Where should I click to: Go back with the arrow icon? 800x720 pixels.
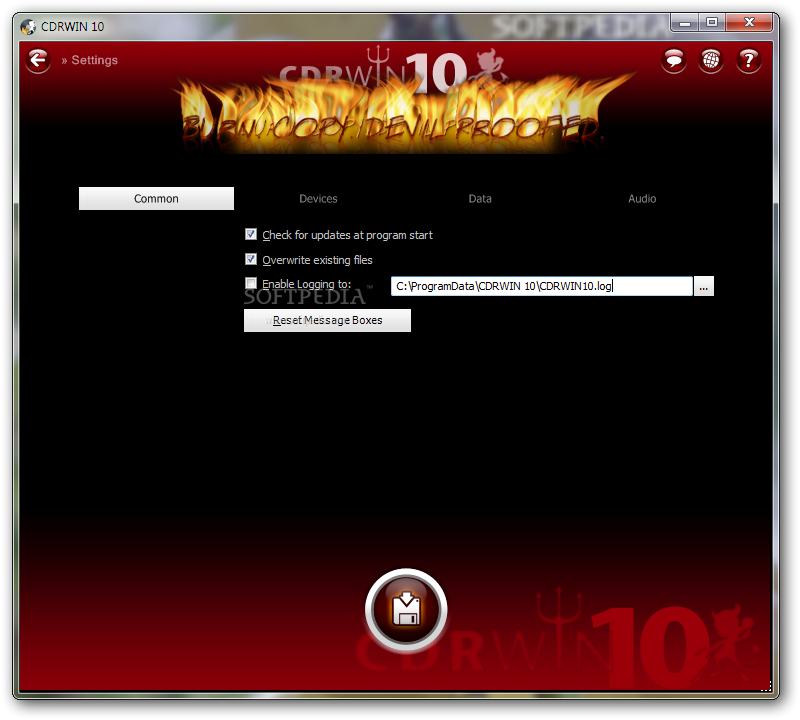[x=38, y=61]
